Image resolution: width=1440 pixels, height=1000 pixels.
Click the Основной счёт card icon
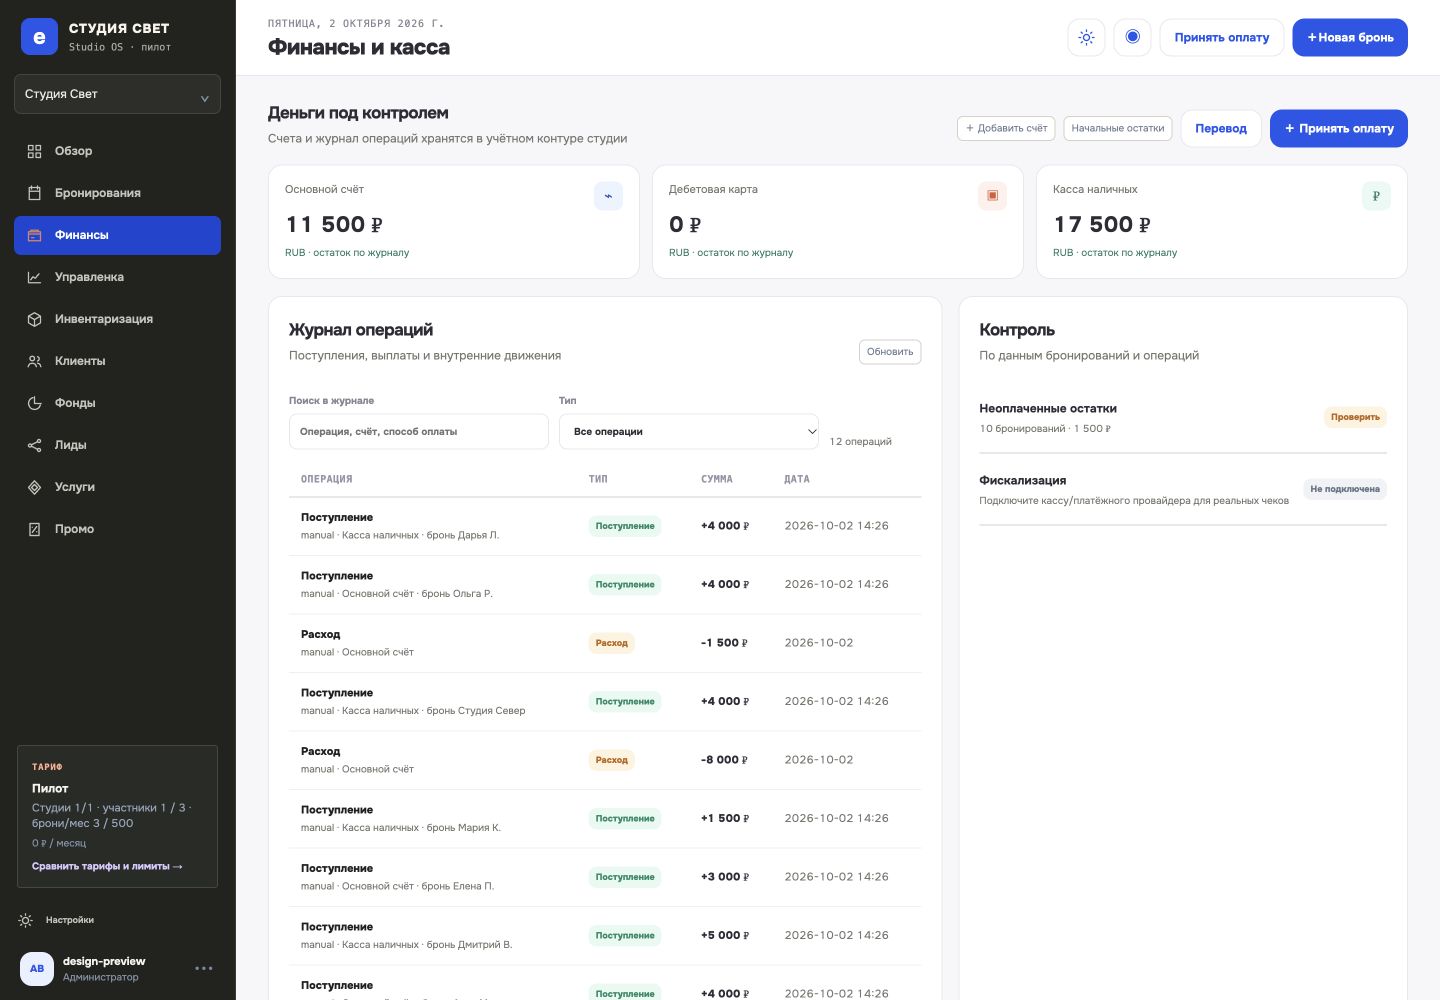pyautogui.click(x=608, y=196)
